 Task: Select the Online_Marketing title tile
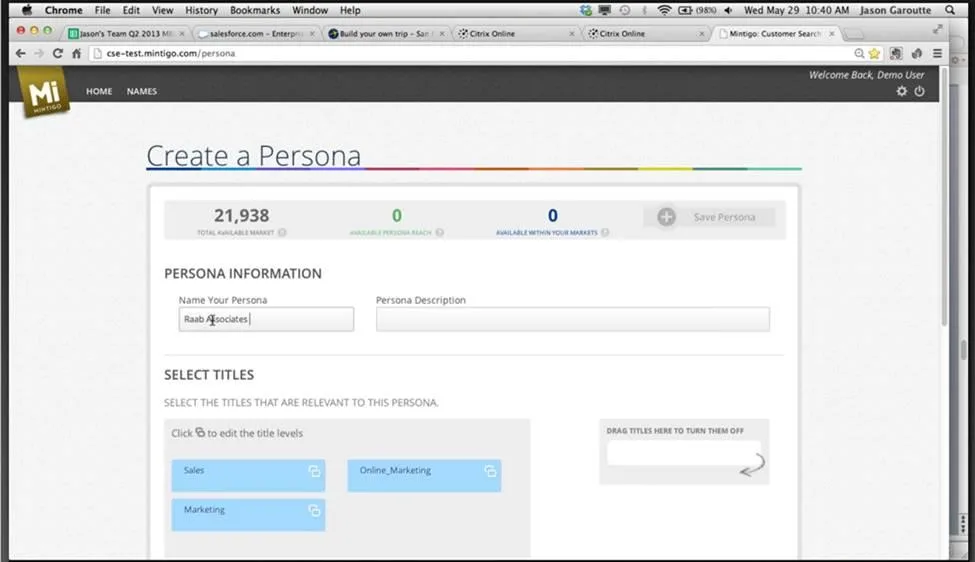point(424,476)
